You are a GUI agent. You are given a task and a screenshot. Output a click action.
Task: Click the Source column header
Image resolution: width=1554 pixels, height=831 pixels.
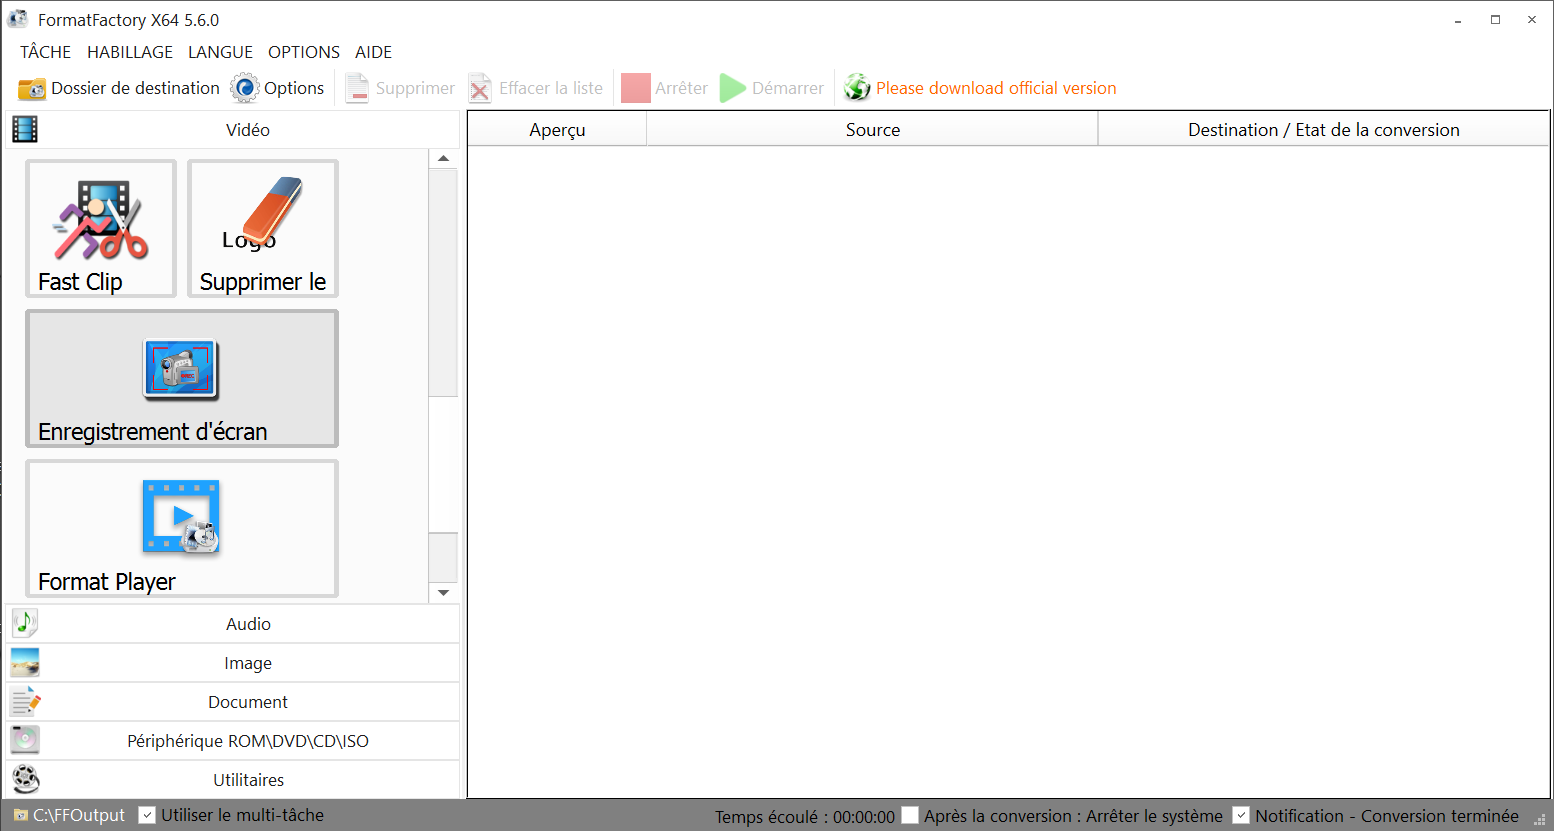pyautogui.click(x=872, y=130)
